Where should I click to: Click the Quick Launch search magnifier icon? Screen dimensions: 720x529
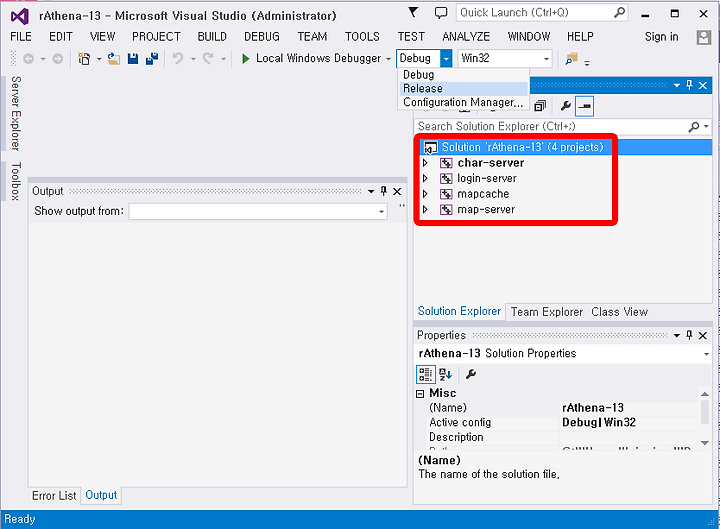[619, 12]
